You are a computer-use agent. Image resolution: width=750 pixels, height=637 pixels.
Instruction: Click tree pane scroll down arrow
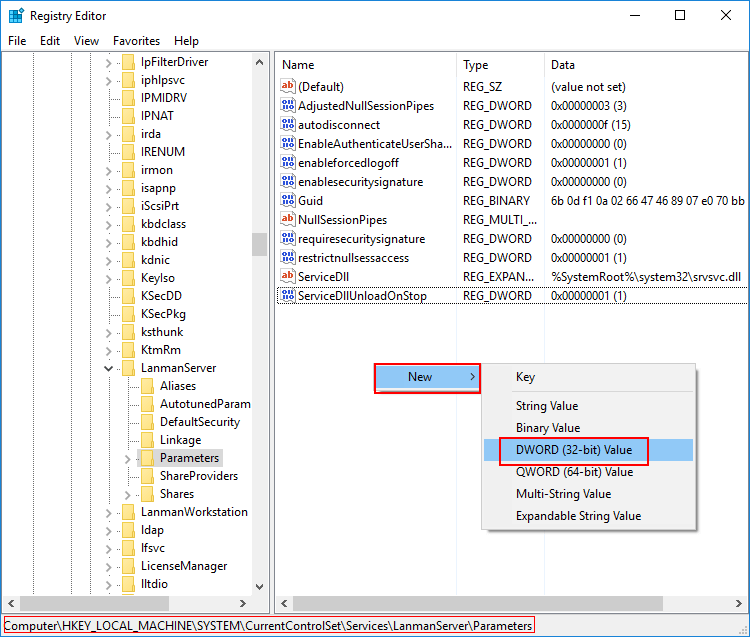click(x=259, y=586)
